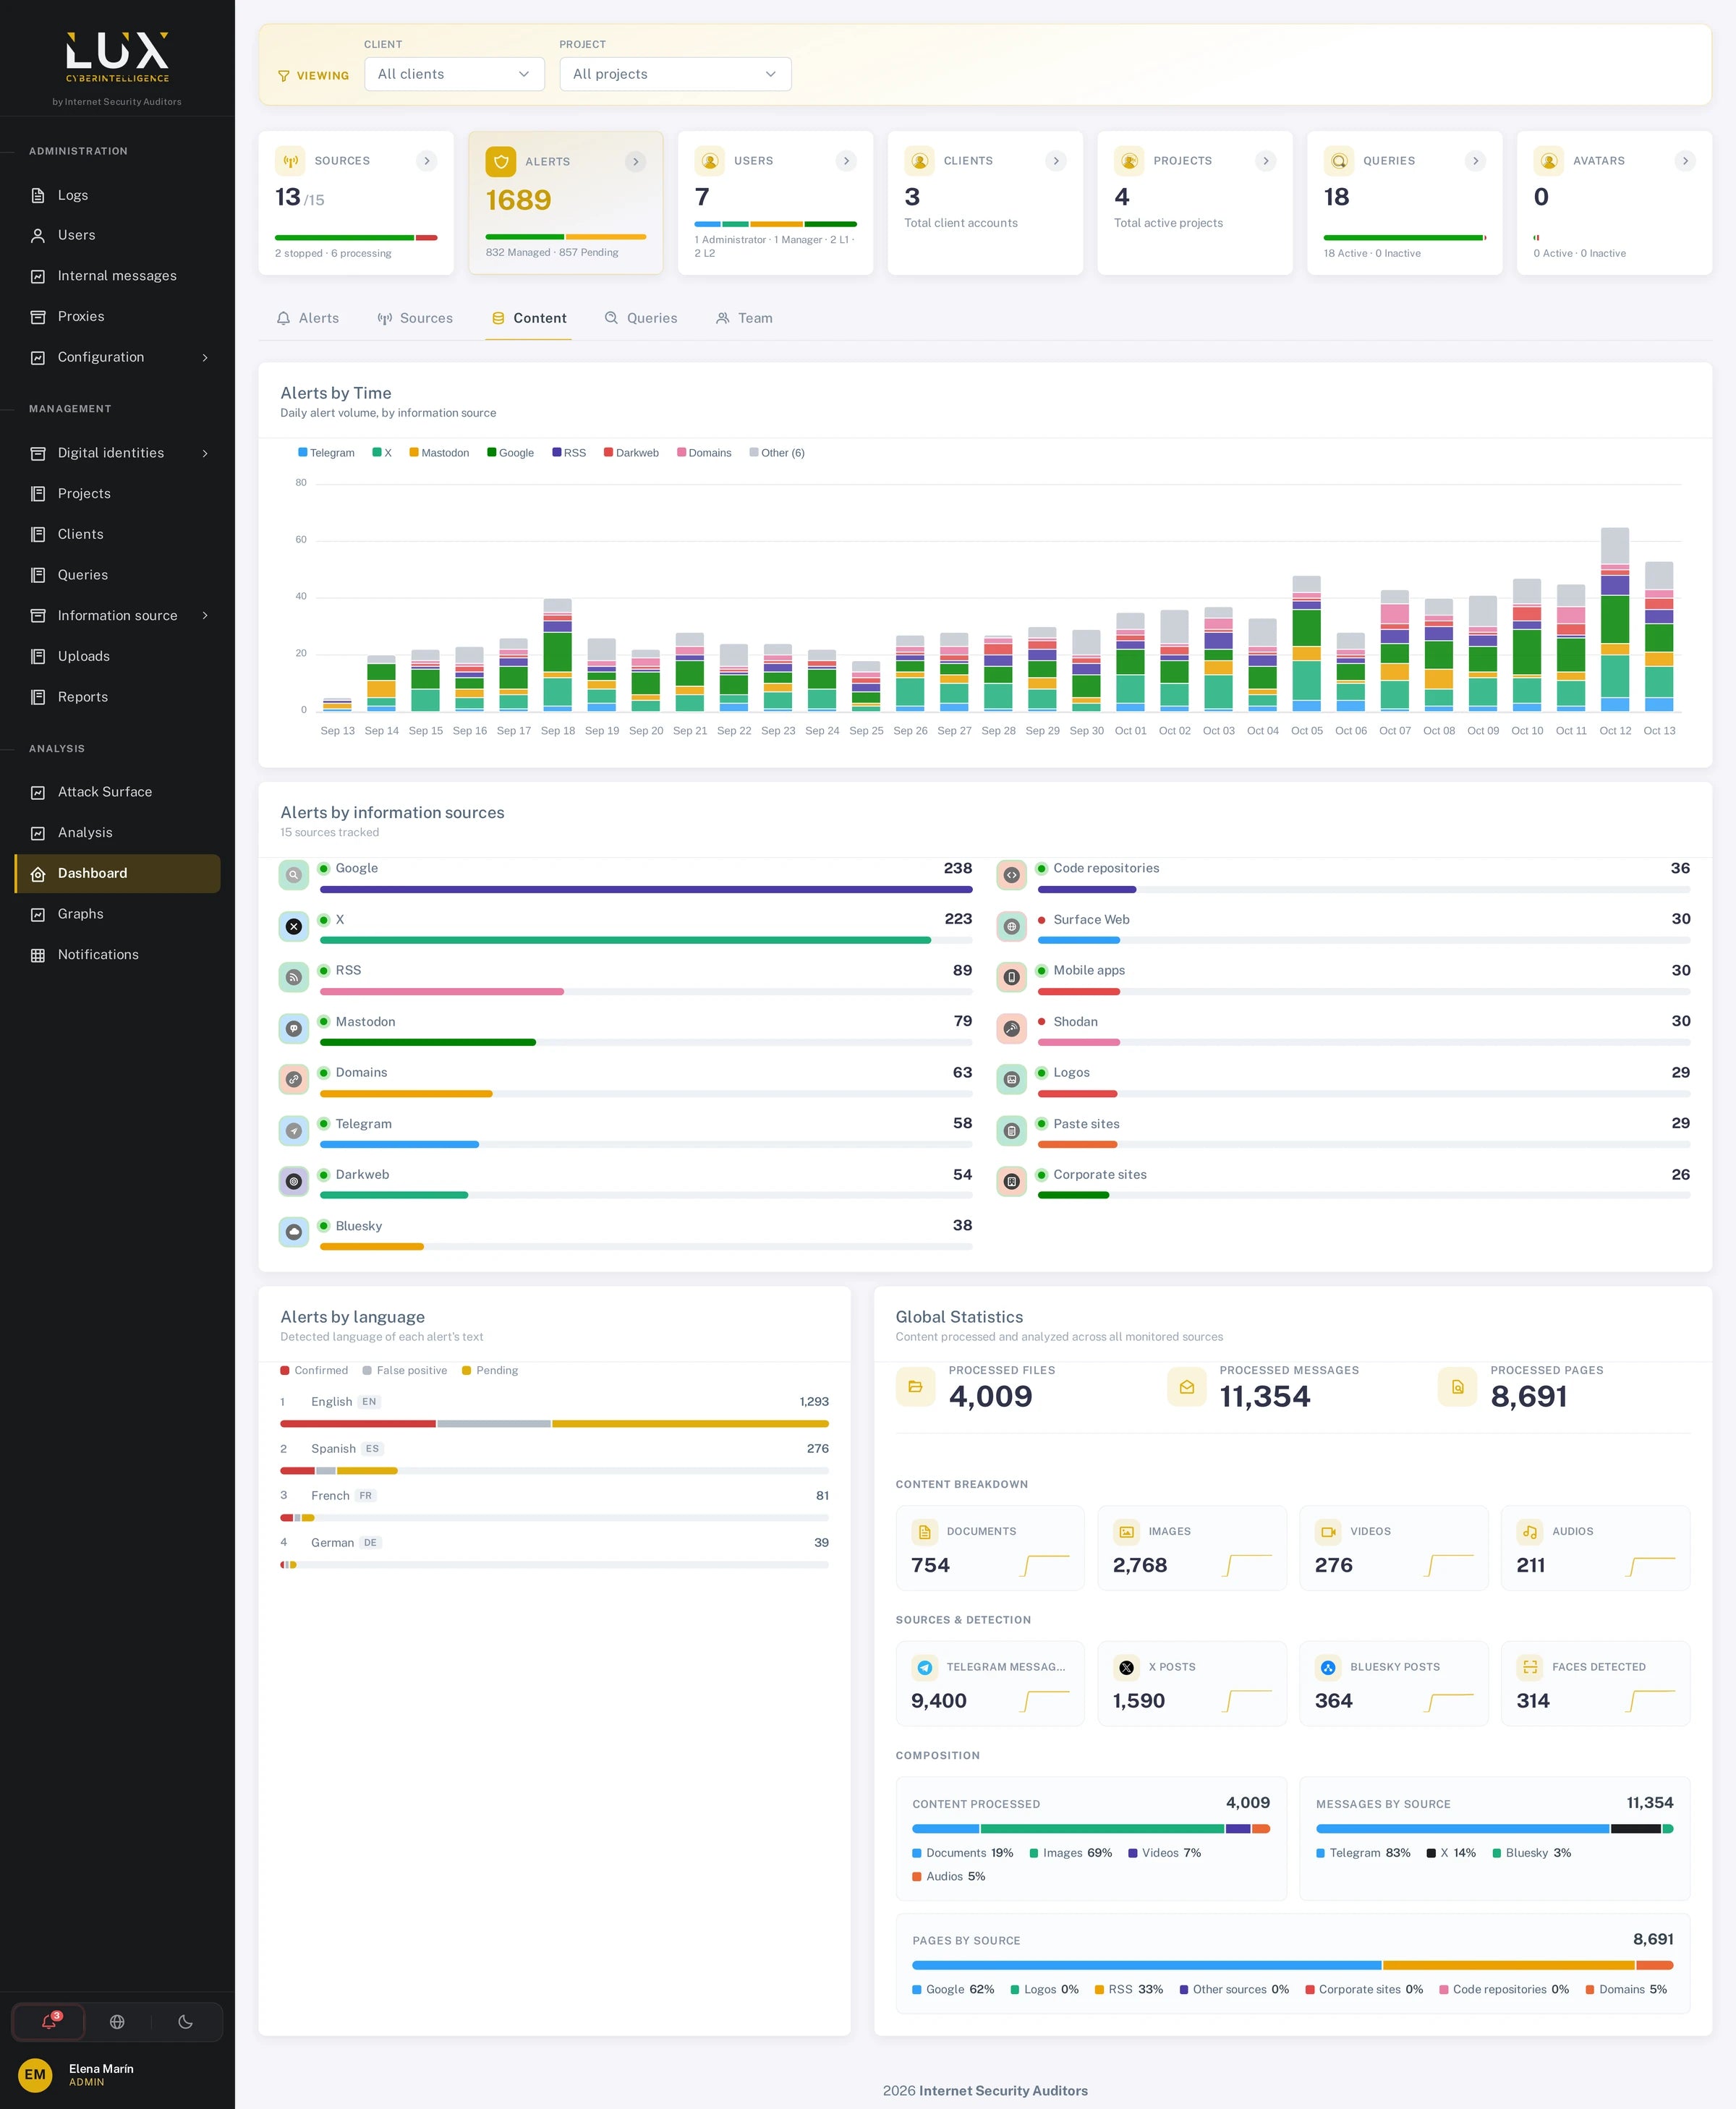Click the Alerts card shield icon
The height and width of the screenshot is (2109, 1736).
click(501, 162)
